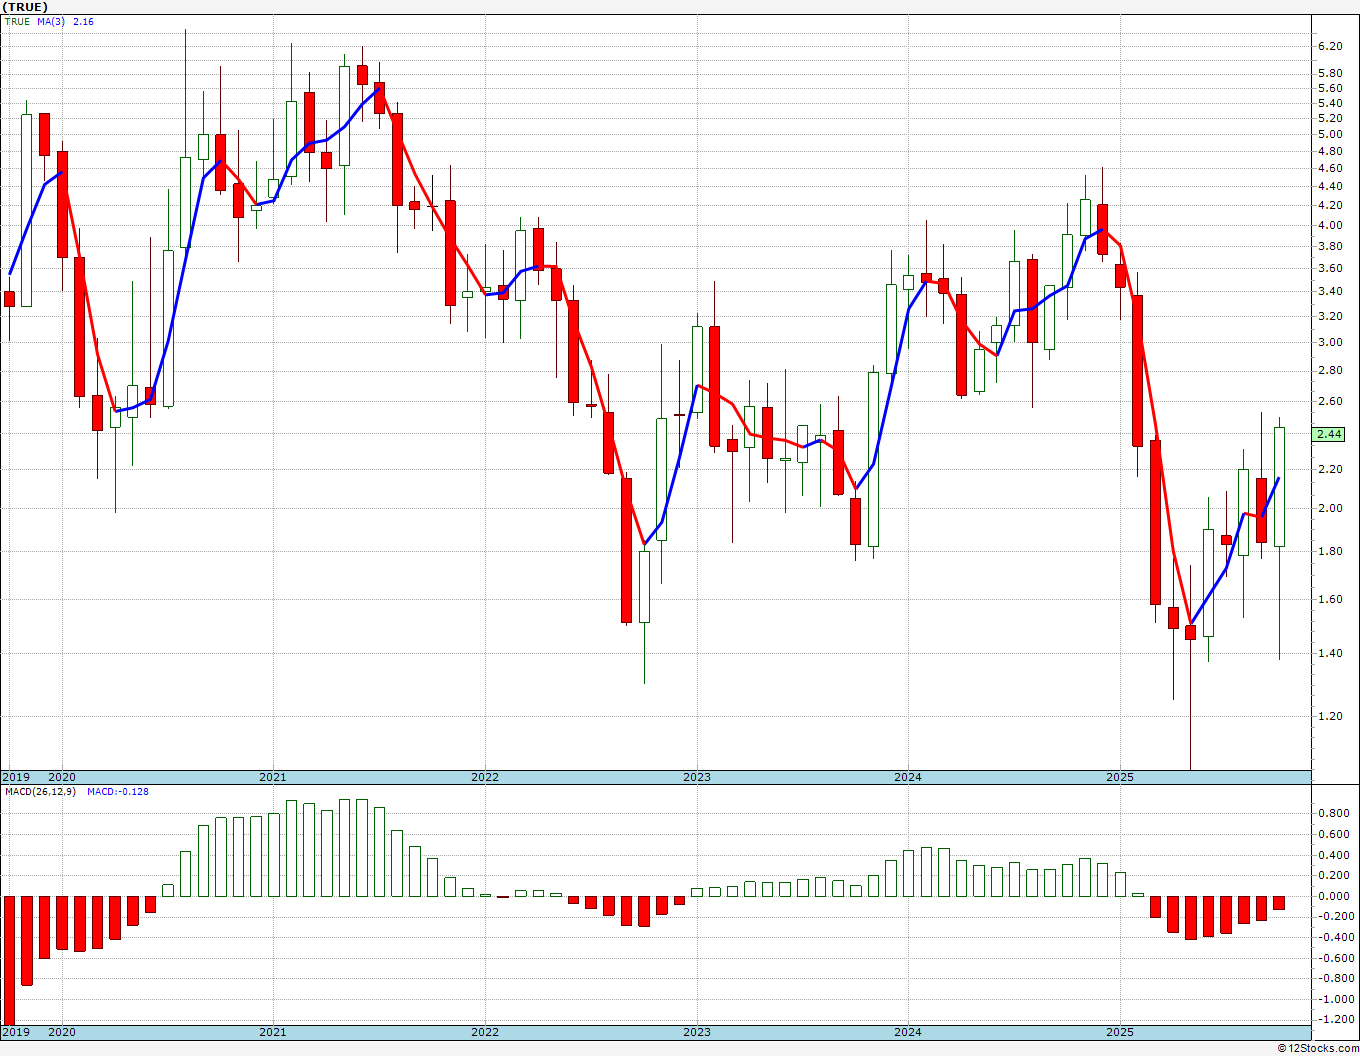The height and width of the screenshot is (1056, 1360).
Task: Click 2024 on the price chart time axis
Action: pyautogui.click(x=908, y=777)
